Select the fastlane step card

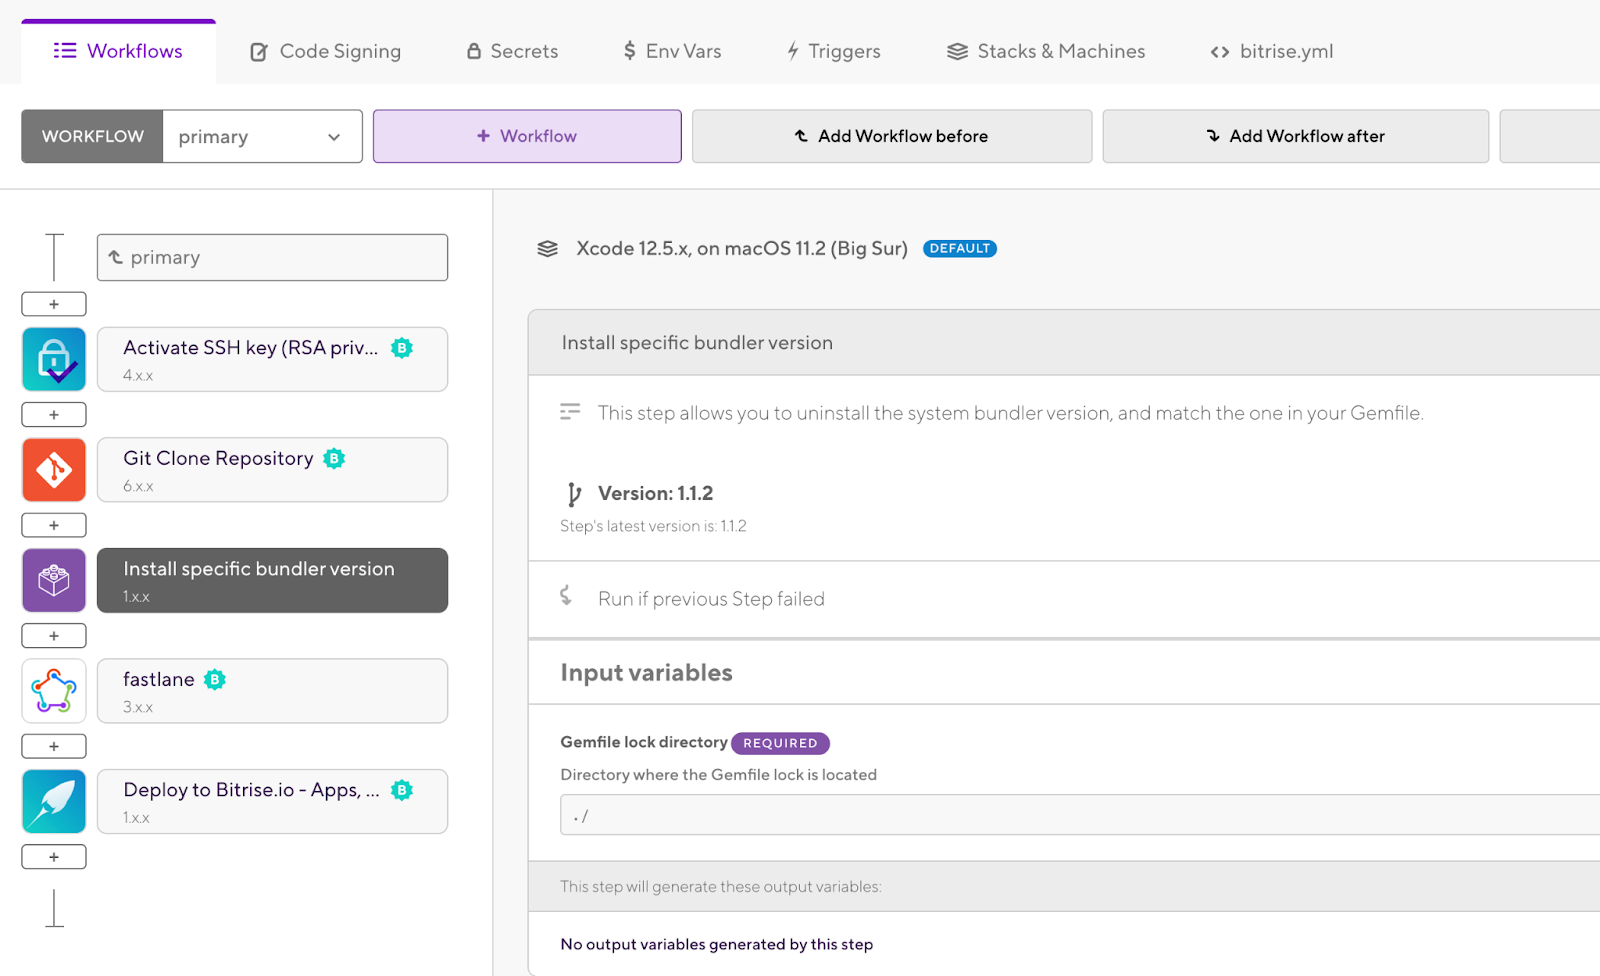point(272,691)
